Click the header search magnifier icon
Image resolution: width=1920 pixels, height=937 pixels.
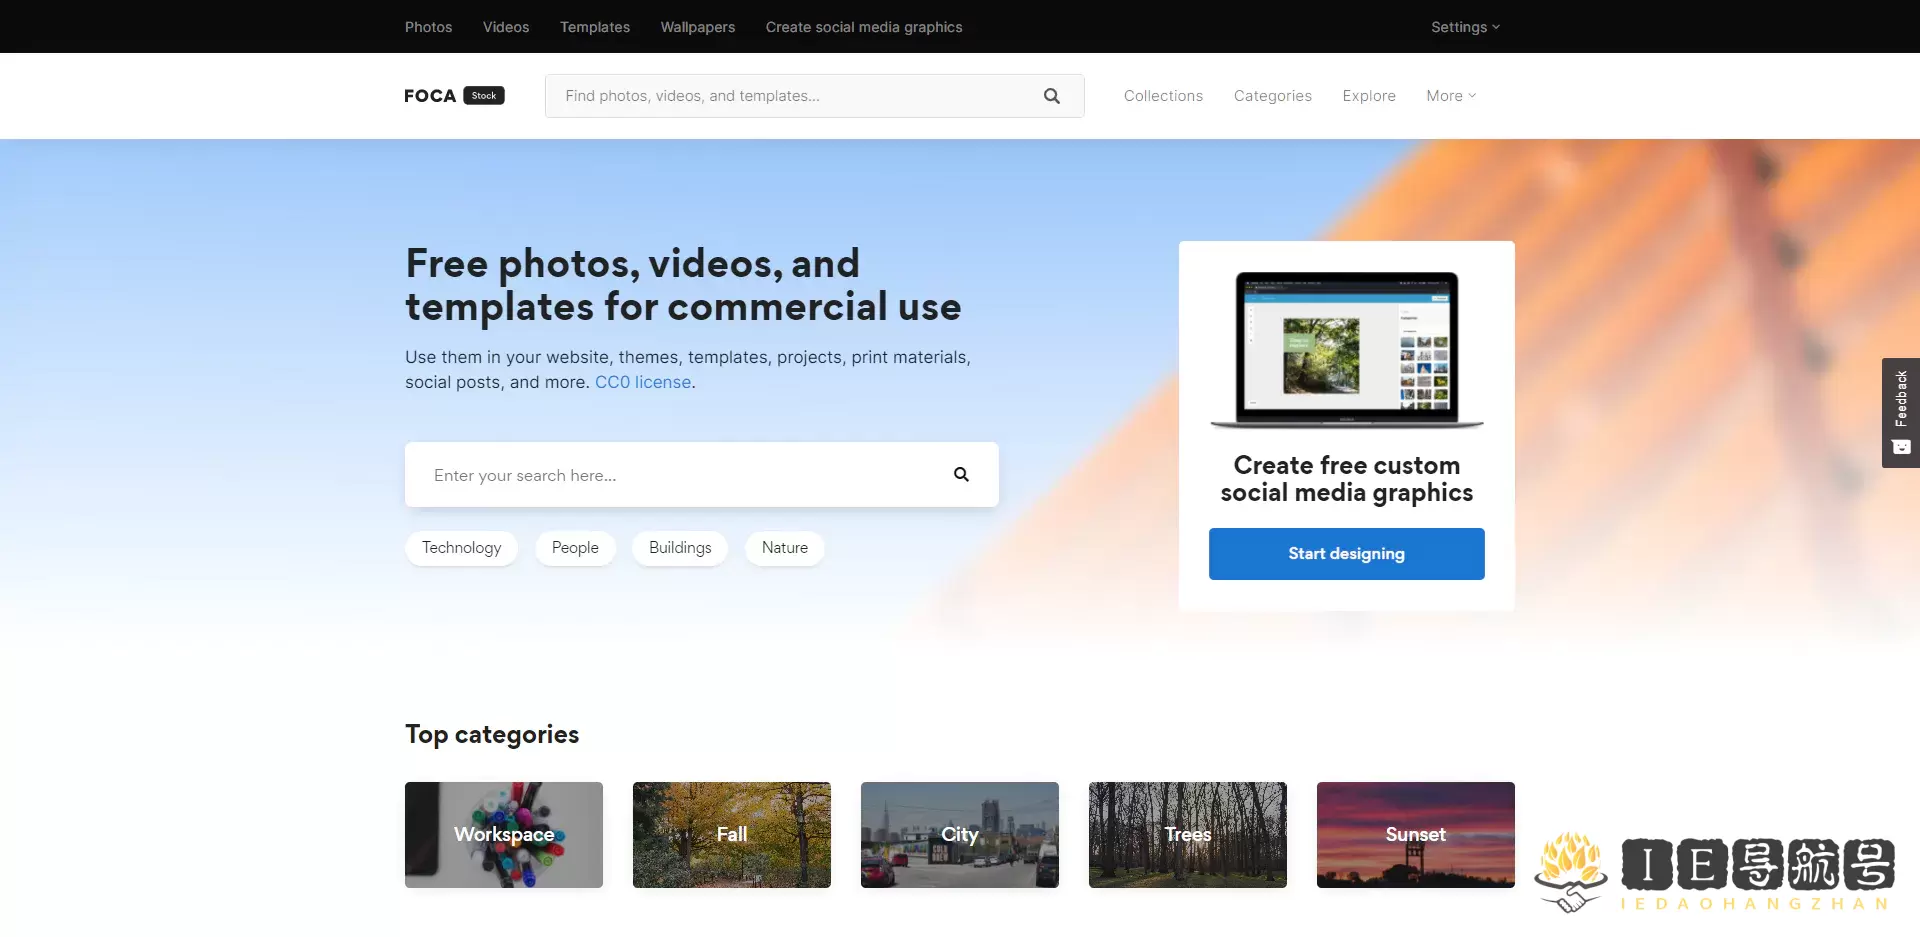1051,96
